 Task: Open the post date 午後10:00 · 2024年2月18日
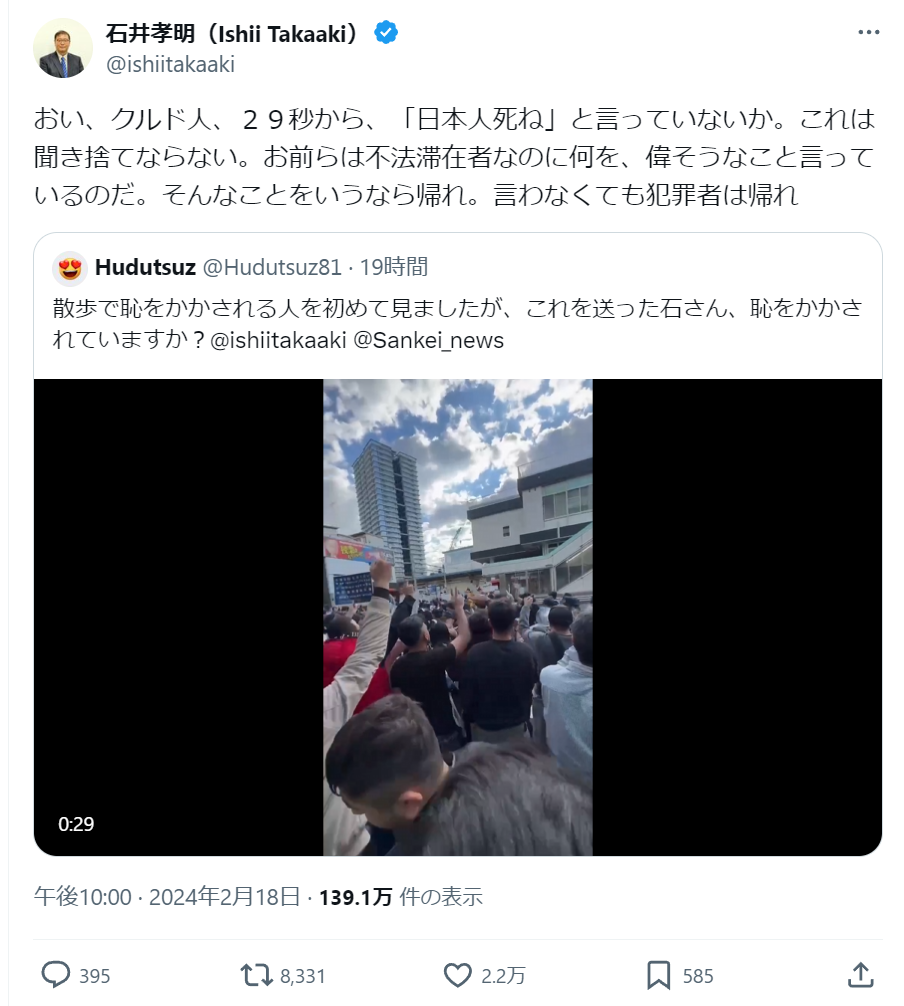click(167, 896)
